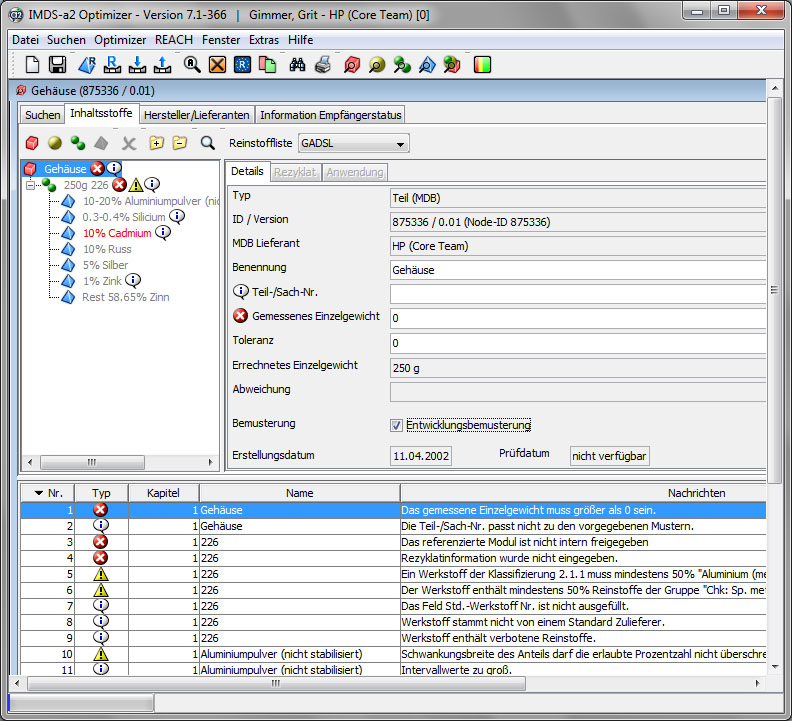Select message row 9 about verbotene Reinstoffe
This screenshot has height=721, width=792.
click(x=393, y=638)
